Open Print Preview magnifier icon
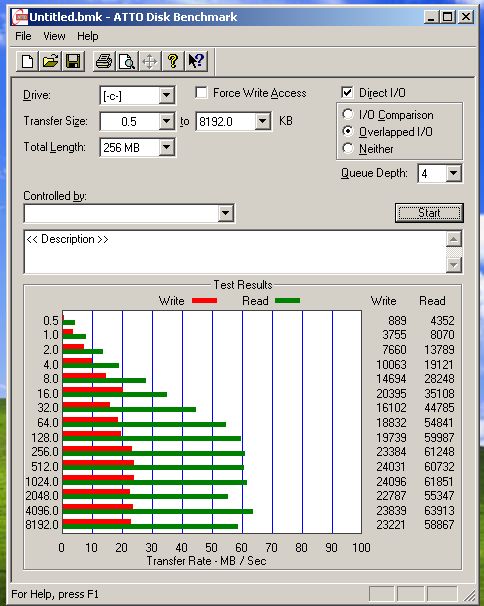Image resolution: width=484 pixels, height=606 pixels. [x=127, y=61]
